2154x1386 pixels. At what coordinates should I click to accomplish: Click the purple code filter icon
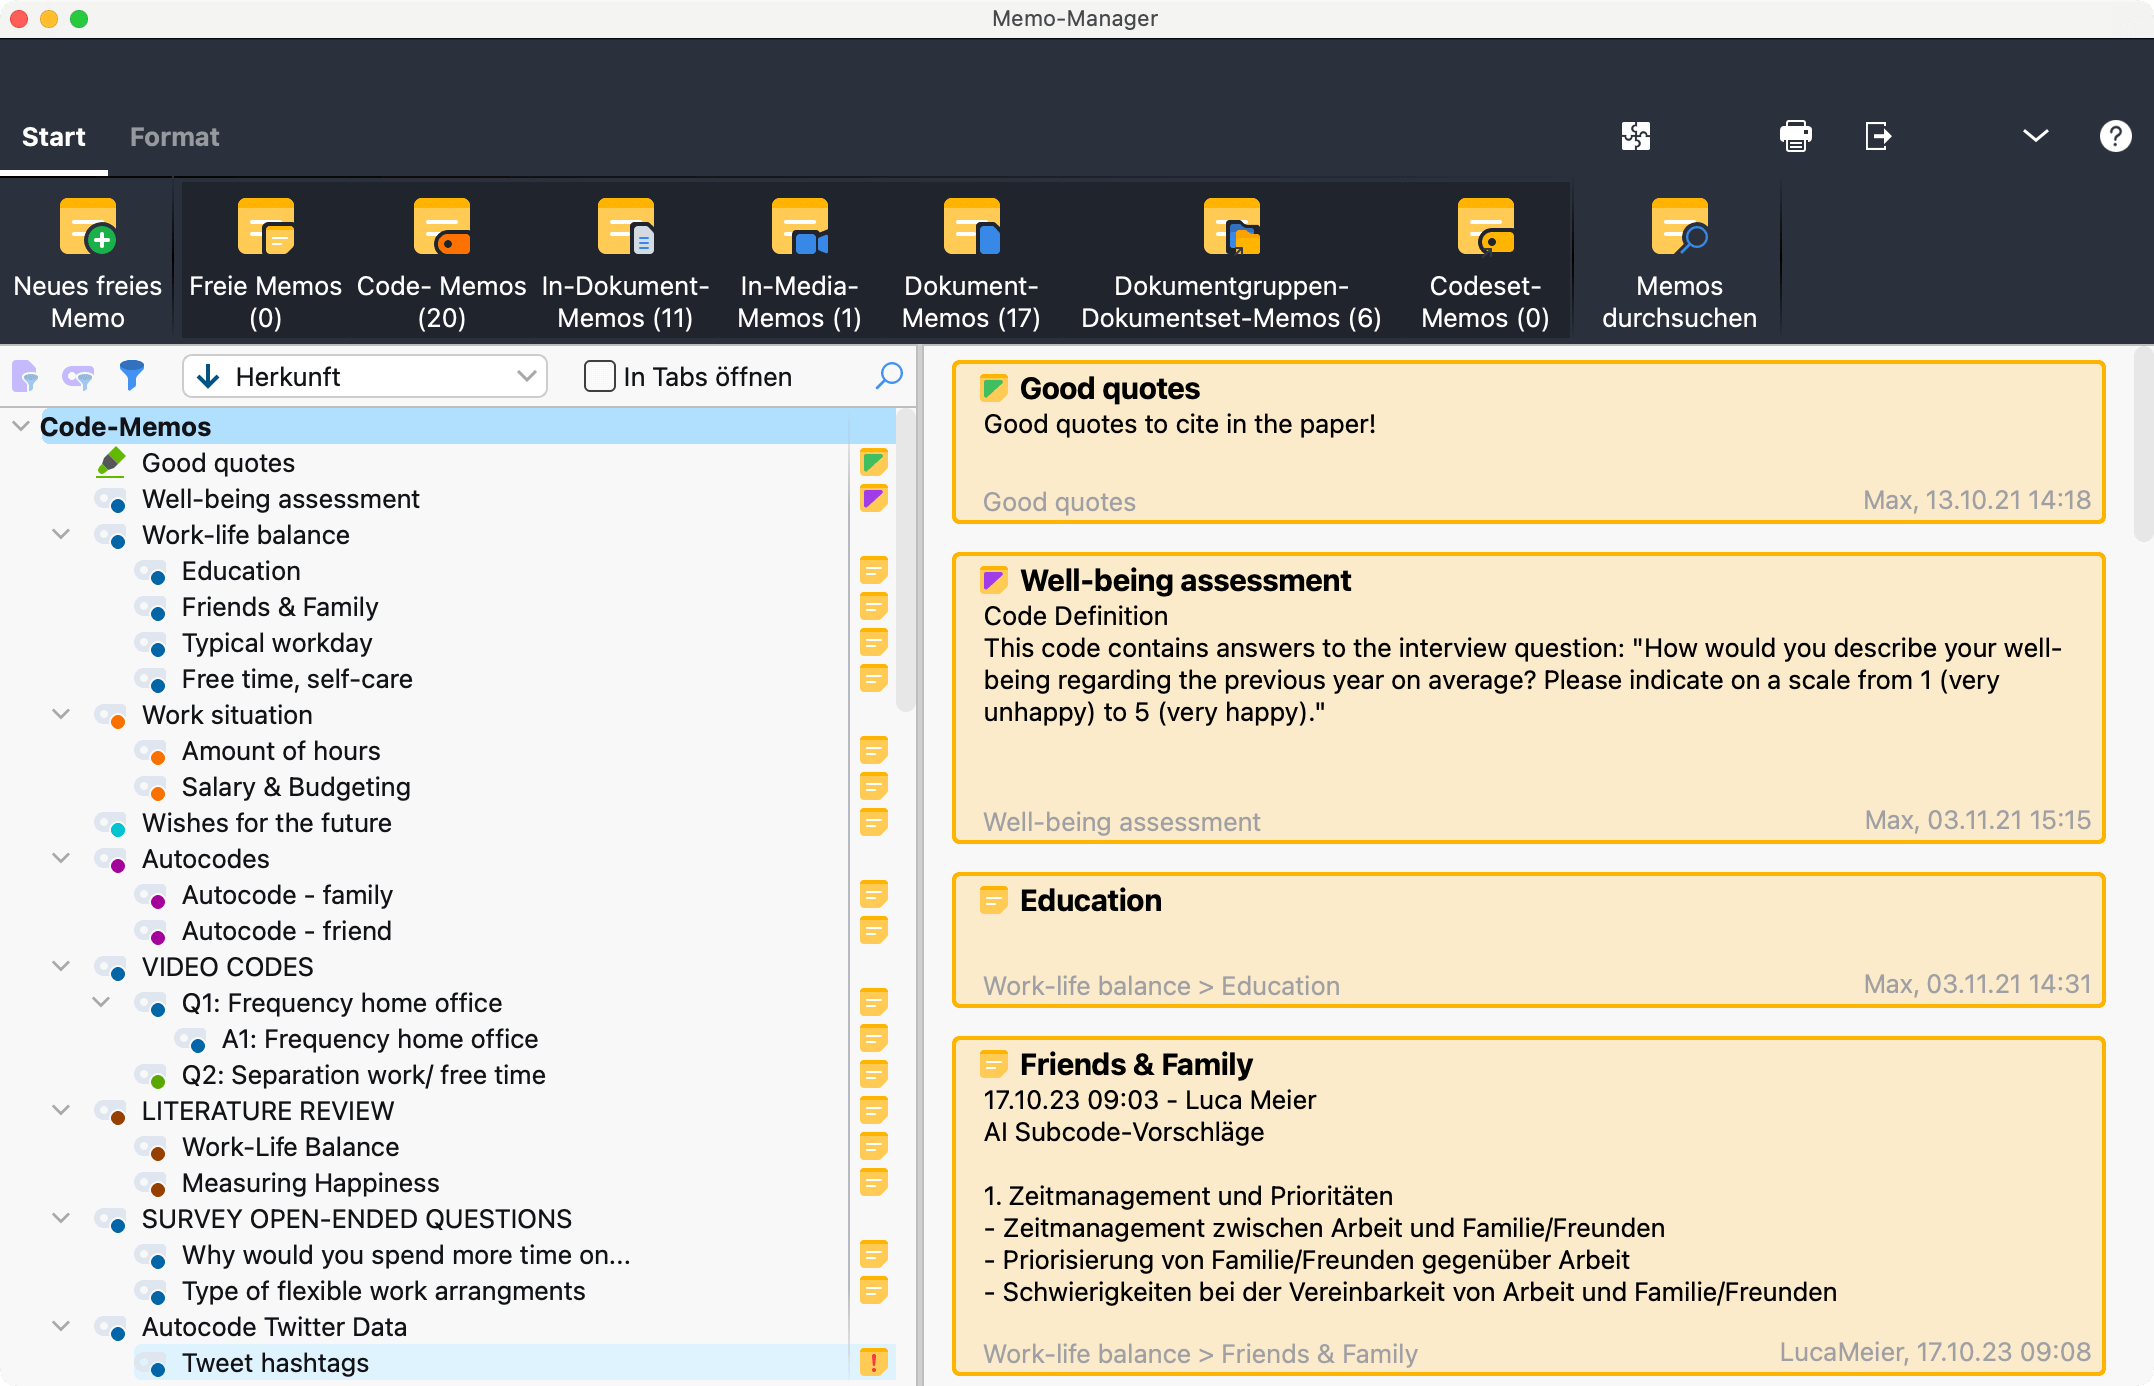point(78,376)
